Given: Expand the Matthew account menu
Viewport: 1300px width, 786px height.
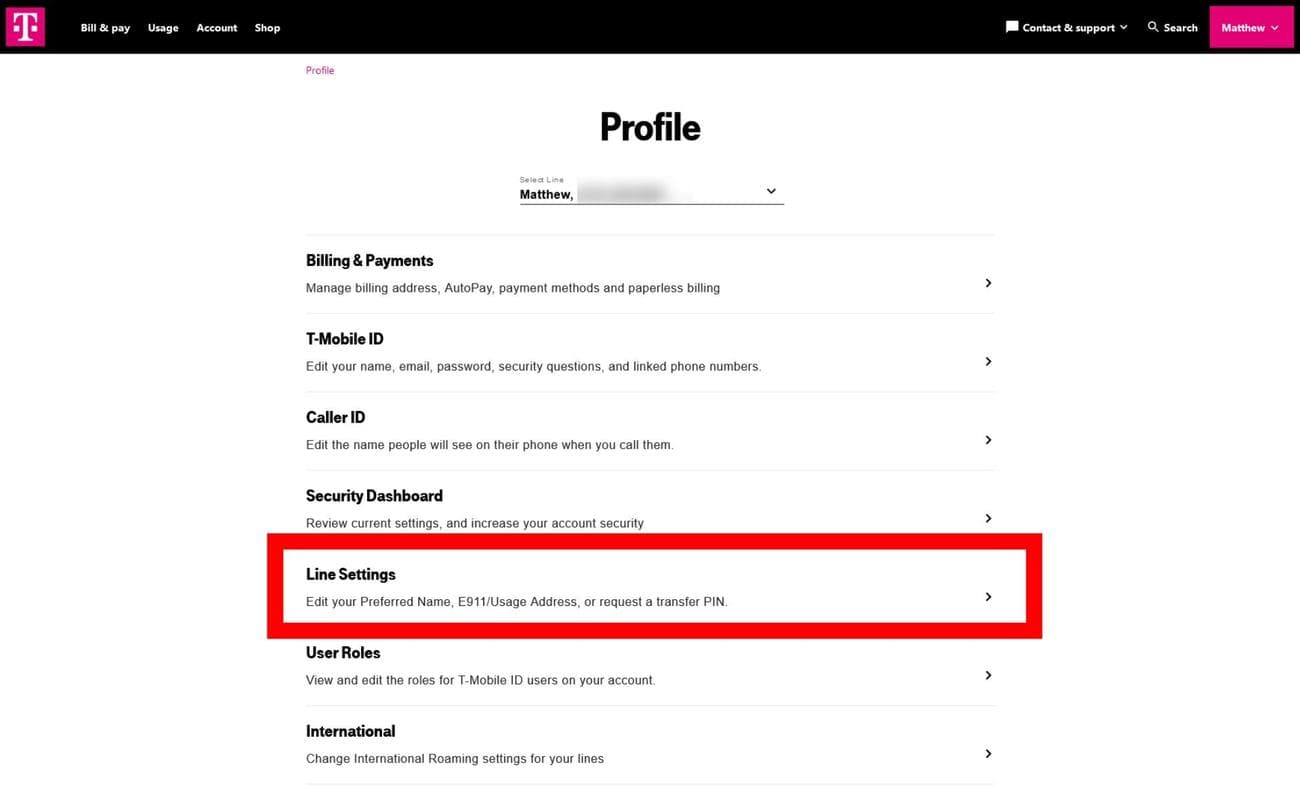Looking at the screenshot, I should (1250, 27).
